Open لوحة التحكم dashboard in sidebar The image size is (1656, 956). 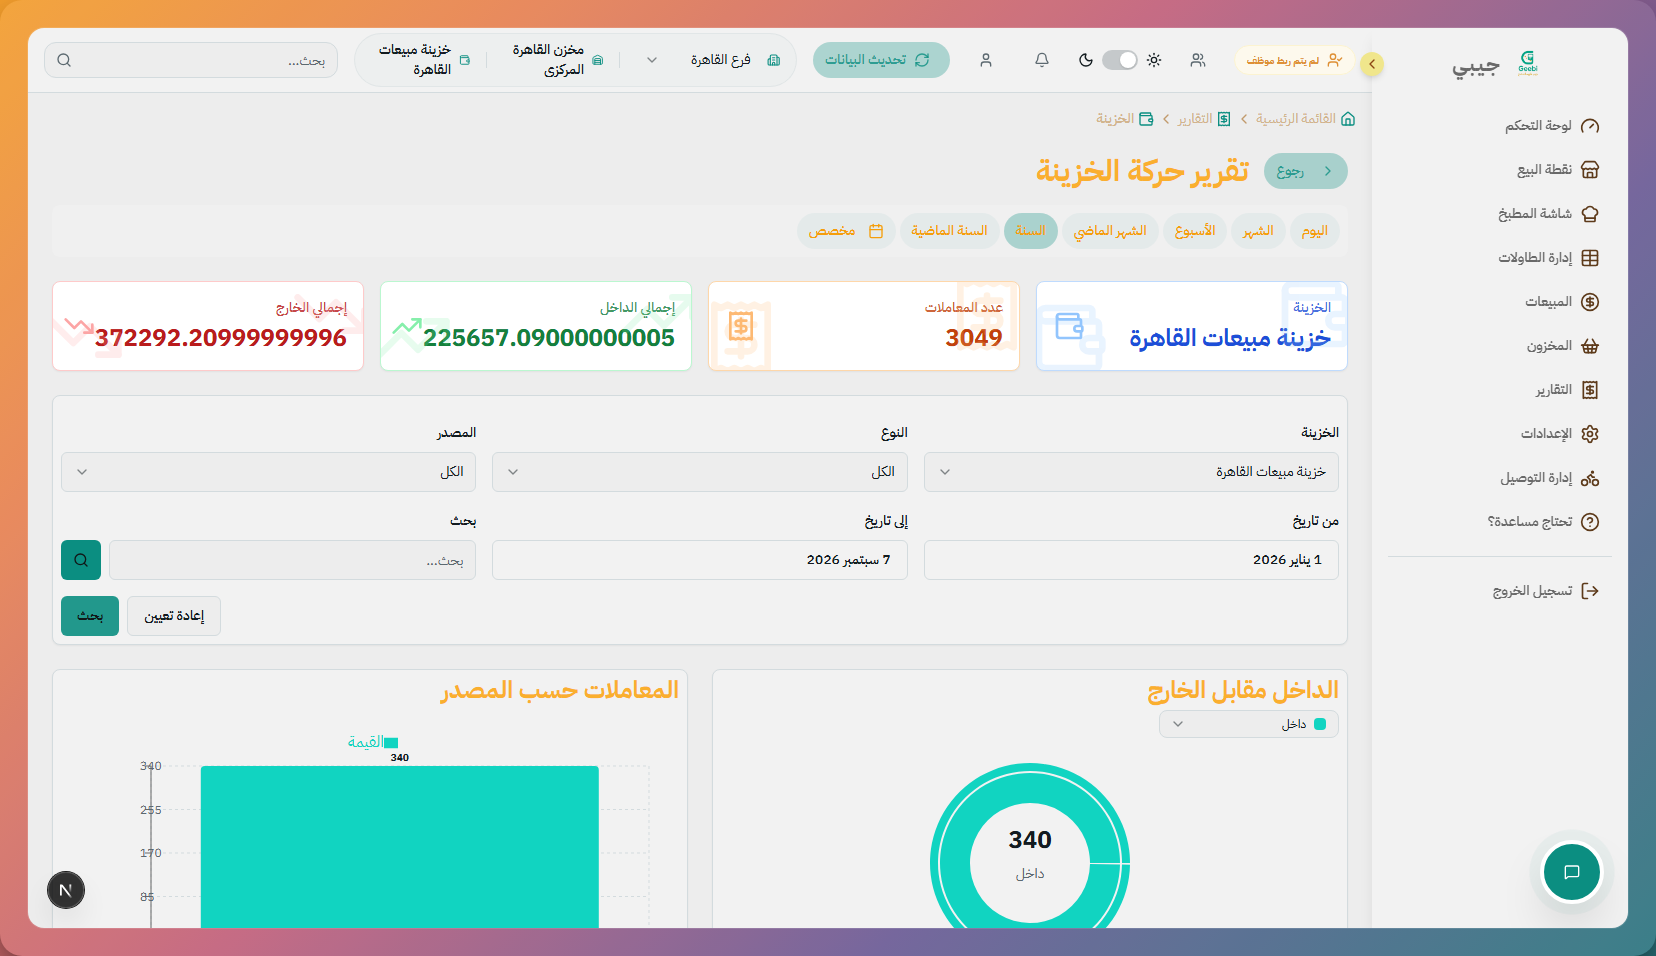coord(1552,126)
